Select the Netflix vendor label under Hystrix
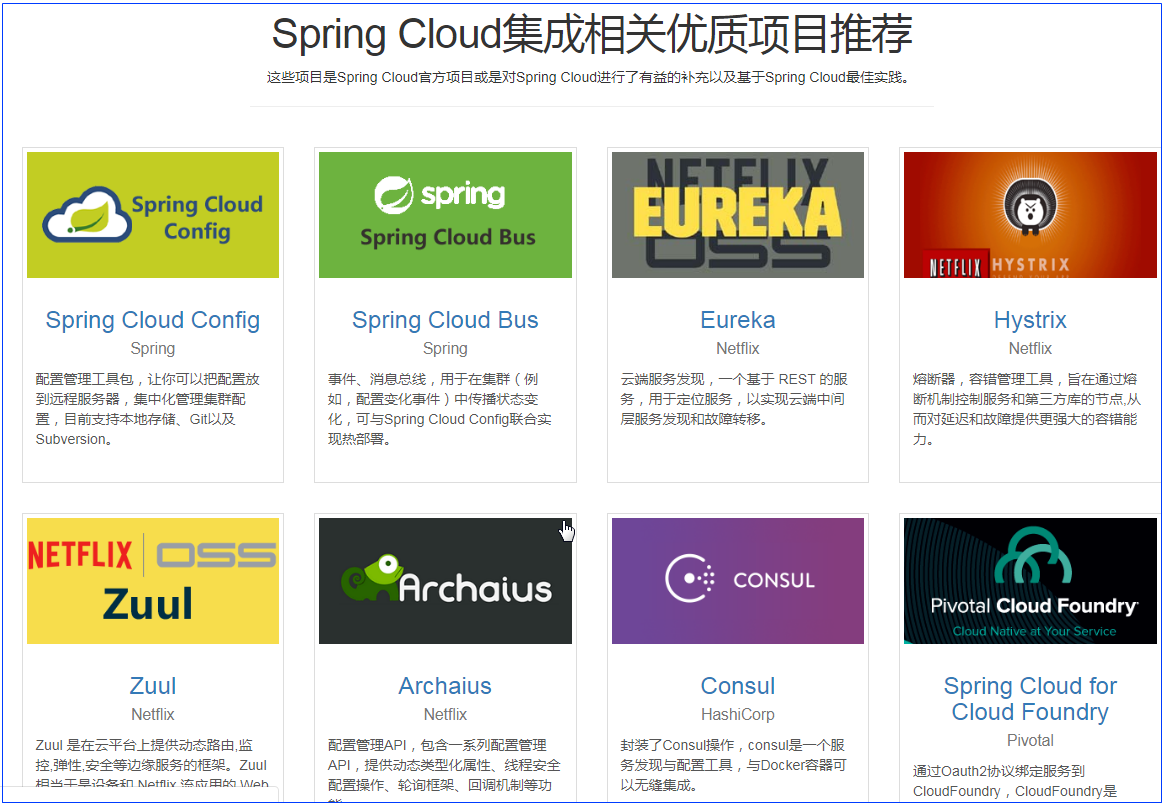1164x803 pixels. coord(1030,348)
